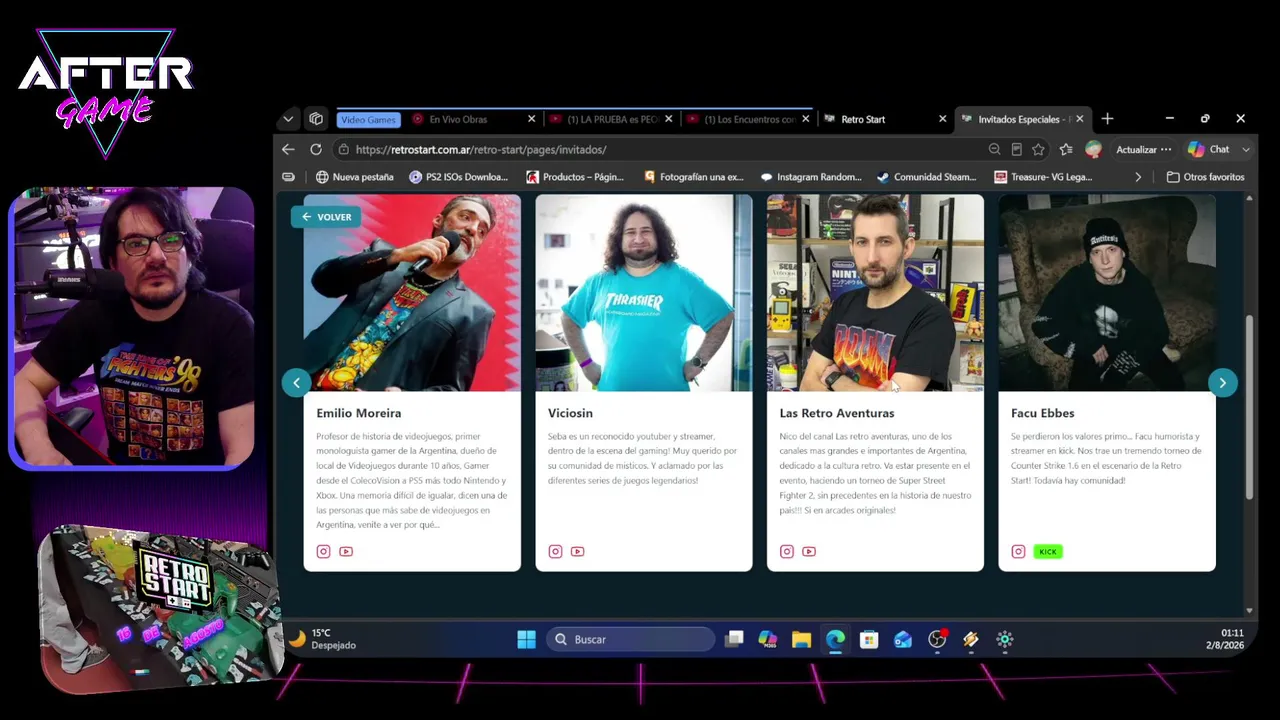Open the zoom magnifier in the address bar
1280x720 pixels.
[994, 149]
